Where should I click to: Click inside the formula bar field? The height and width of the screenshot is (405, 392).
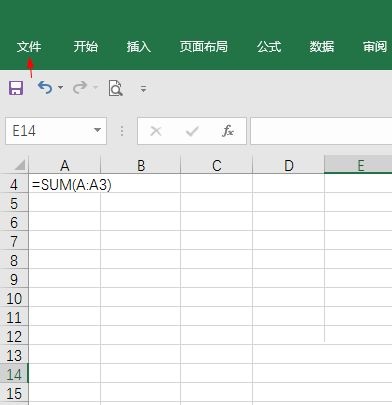pyautogui.click(x=321, y=131)
